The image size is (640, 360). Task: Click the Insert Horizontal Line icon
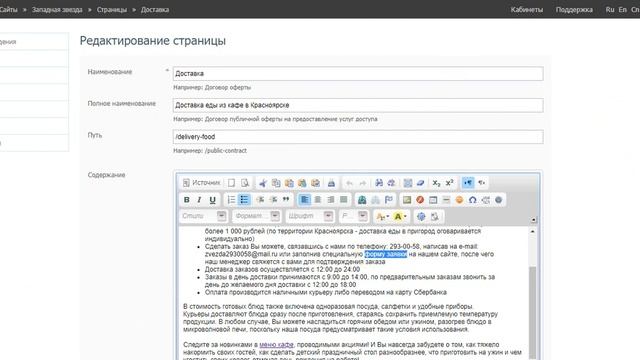pos(446,200)
